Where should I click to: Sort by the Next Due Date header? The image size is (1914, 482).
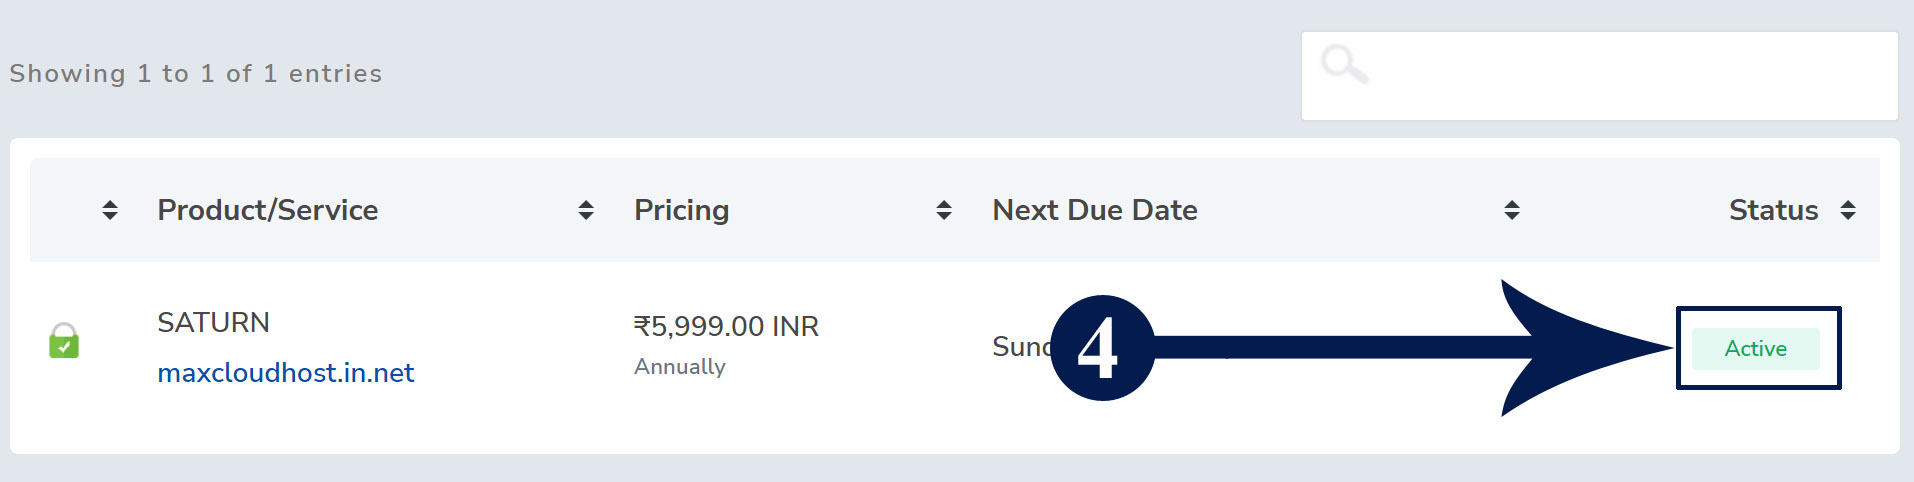pyautogui.click(x=1095, y=210)
